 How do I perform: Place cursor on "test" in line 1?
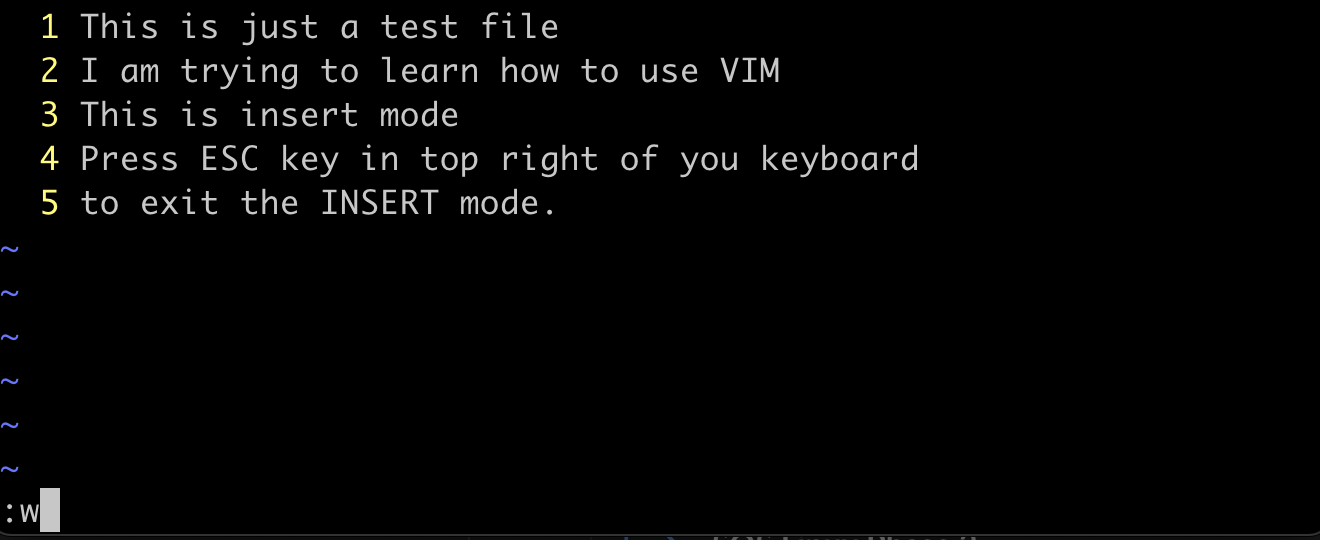[419, 27]
